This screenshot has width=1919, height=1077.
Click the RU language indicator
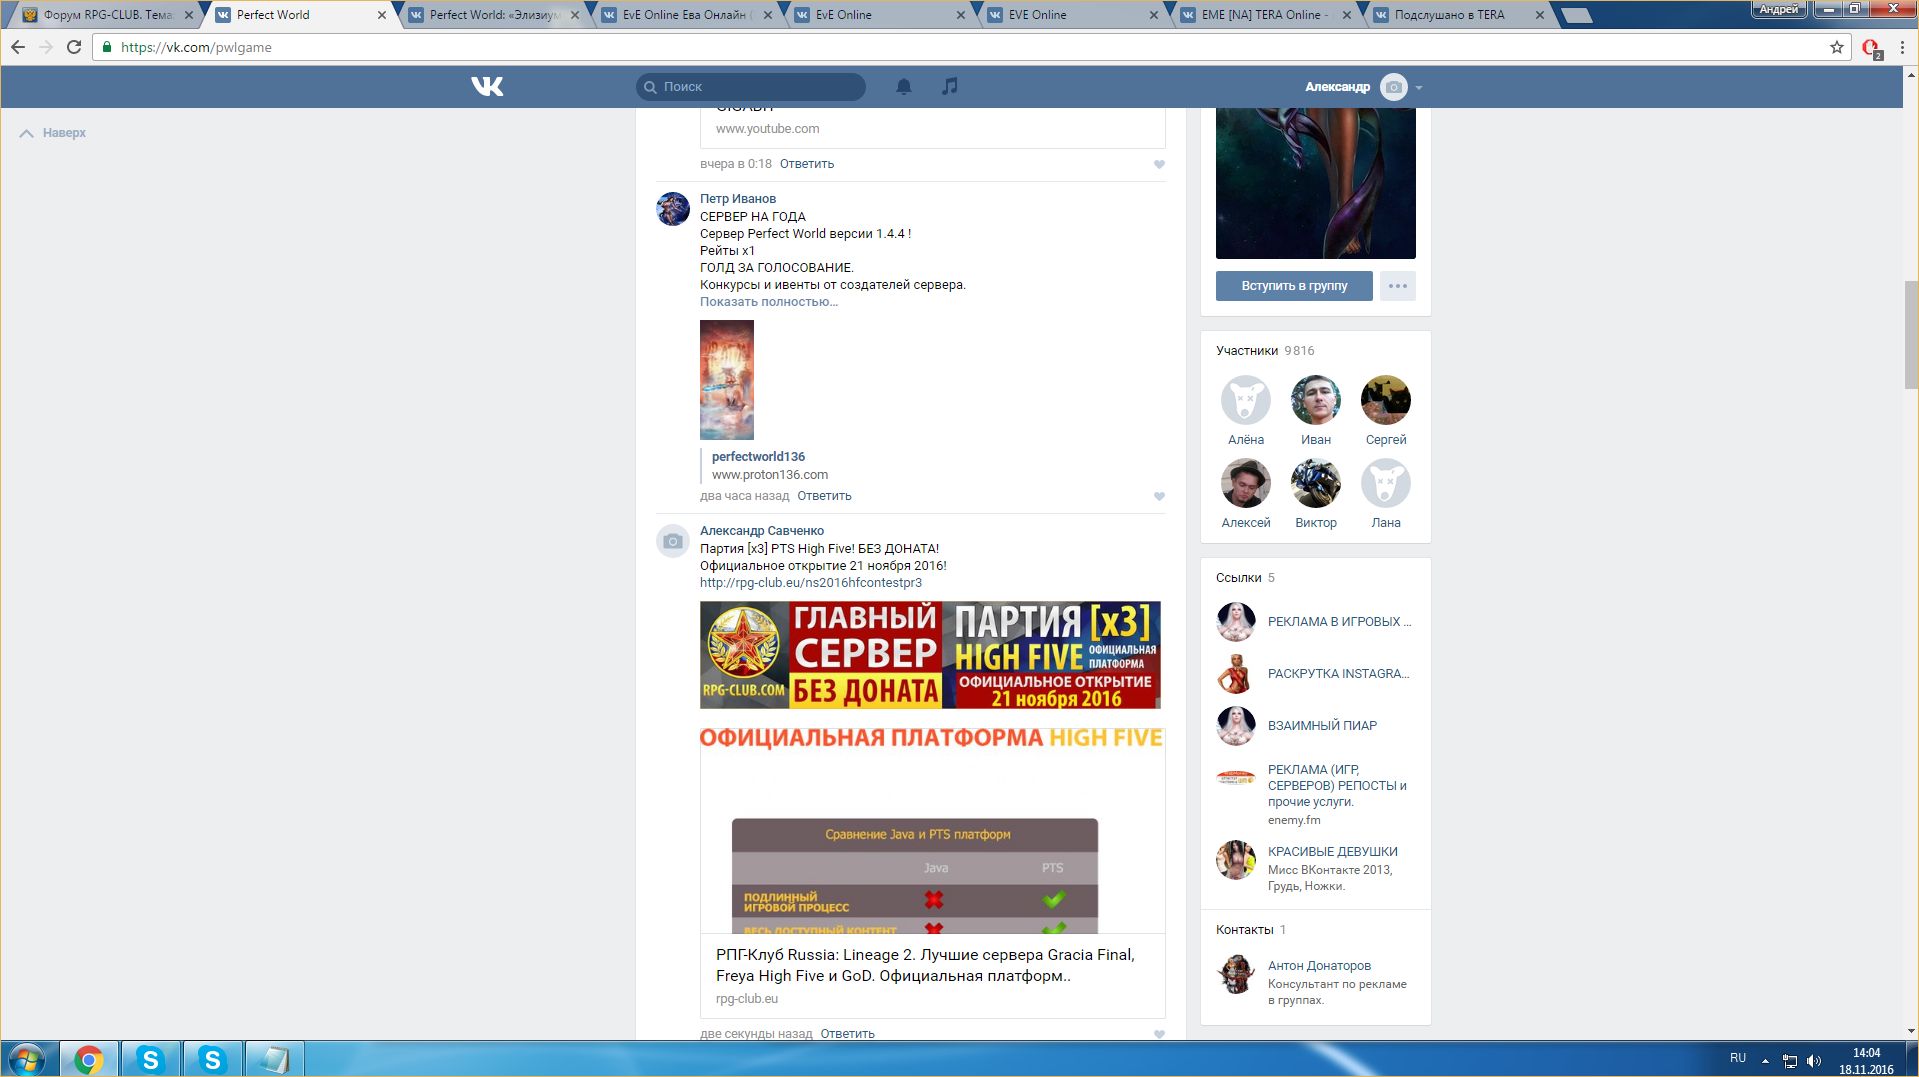(1738, 1058)
